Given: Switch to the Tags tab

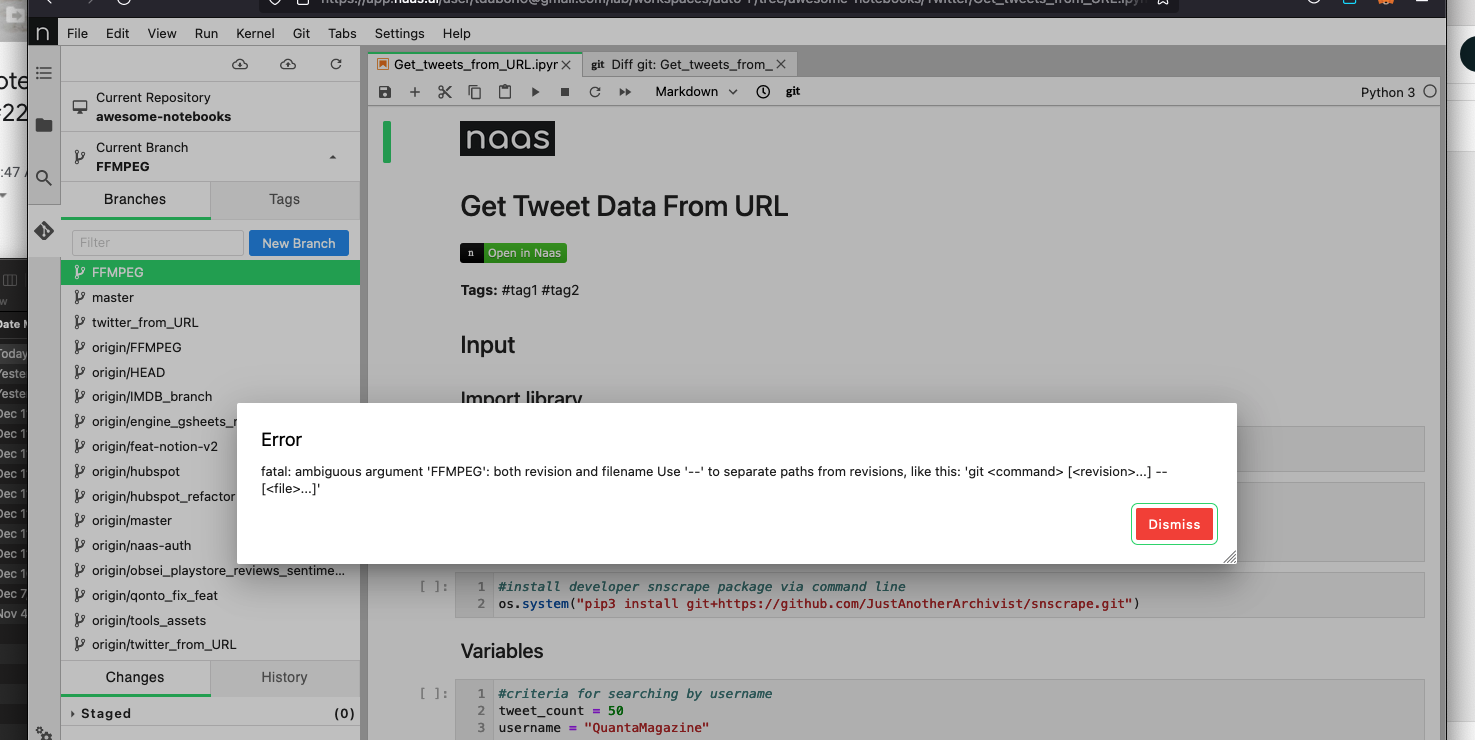Looking at the screenshot, I should (x=284, y=199).
